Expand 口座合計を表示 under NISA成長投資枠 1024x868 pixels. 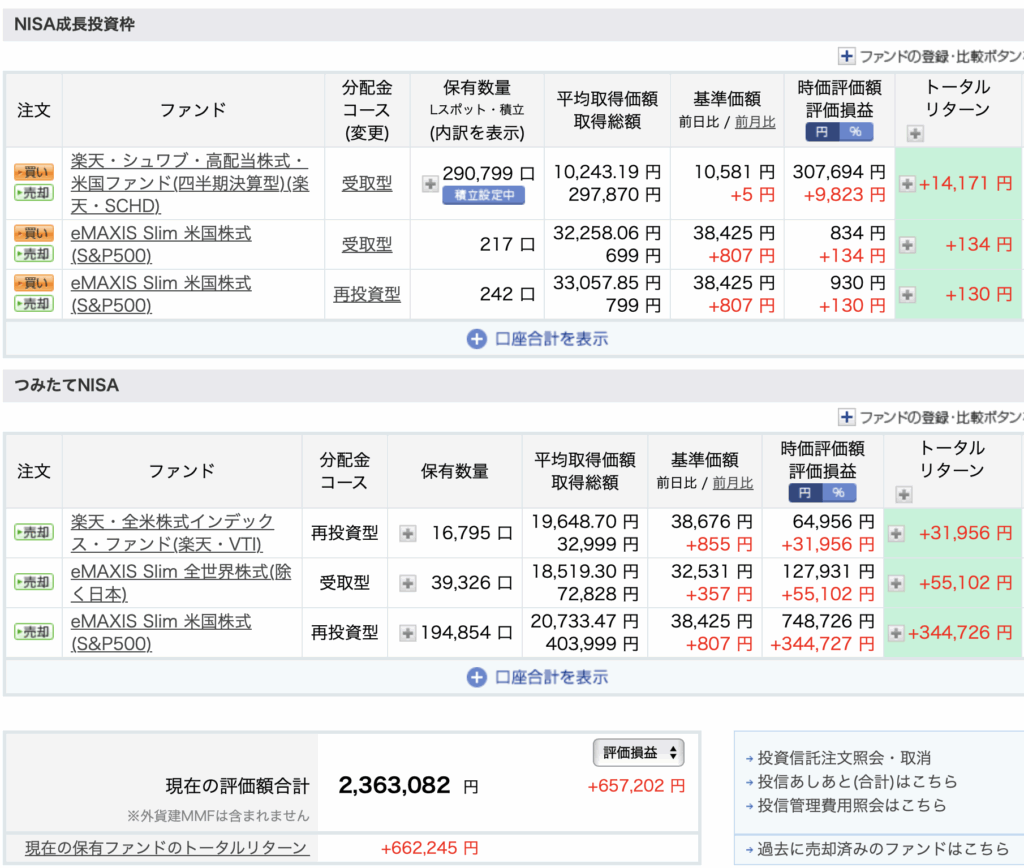538,338
